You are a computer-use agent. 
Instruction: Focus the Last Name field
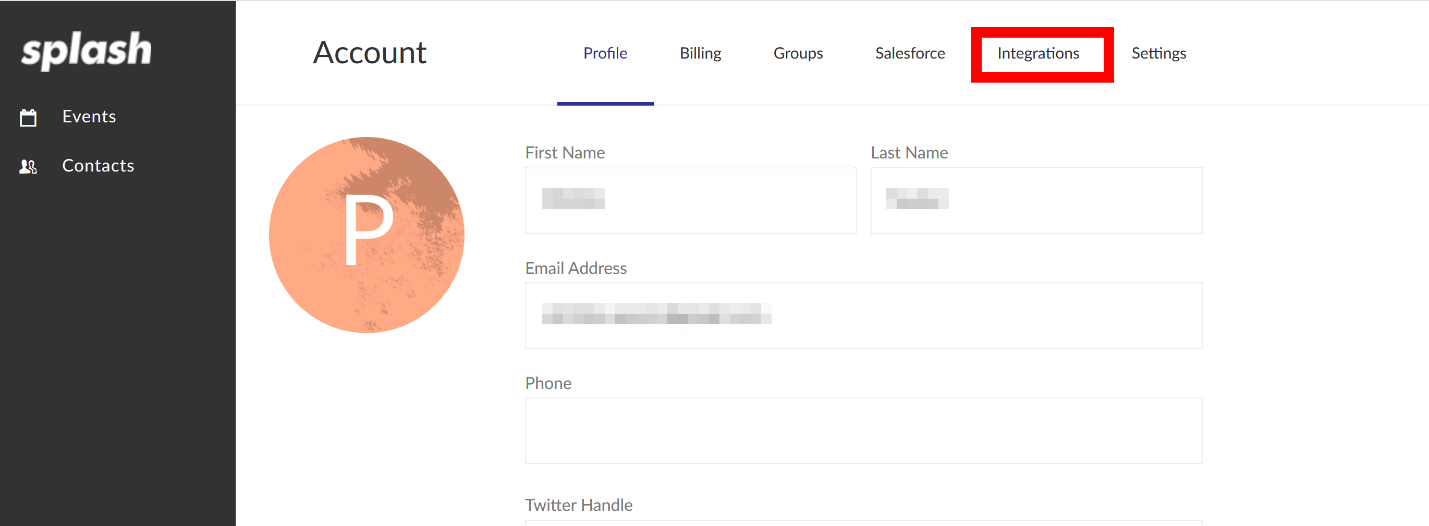click(x=1037, y=200)
